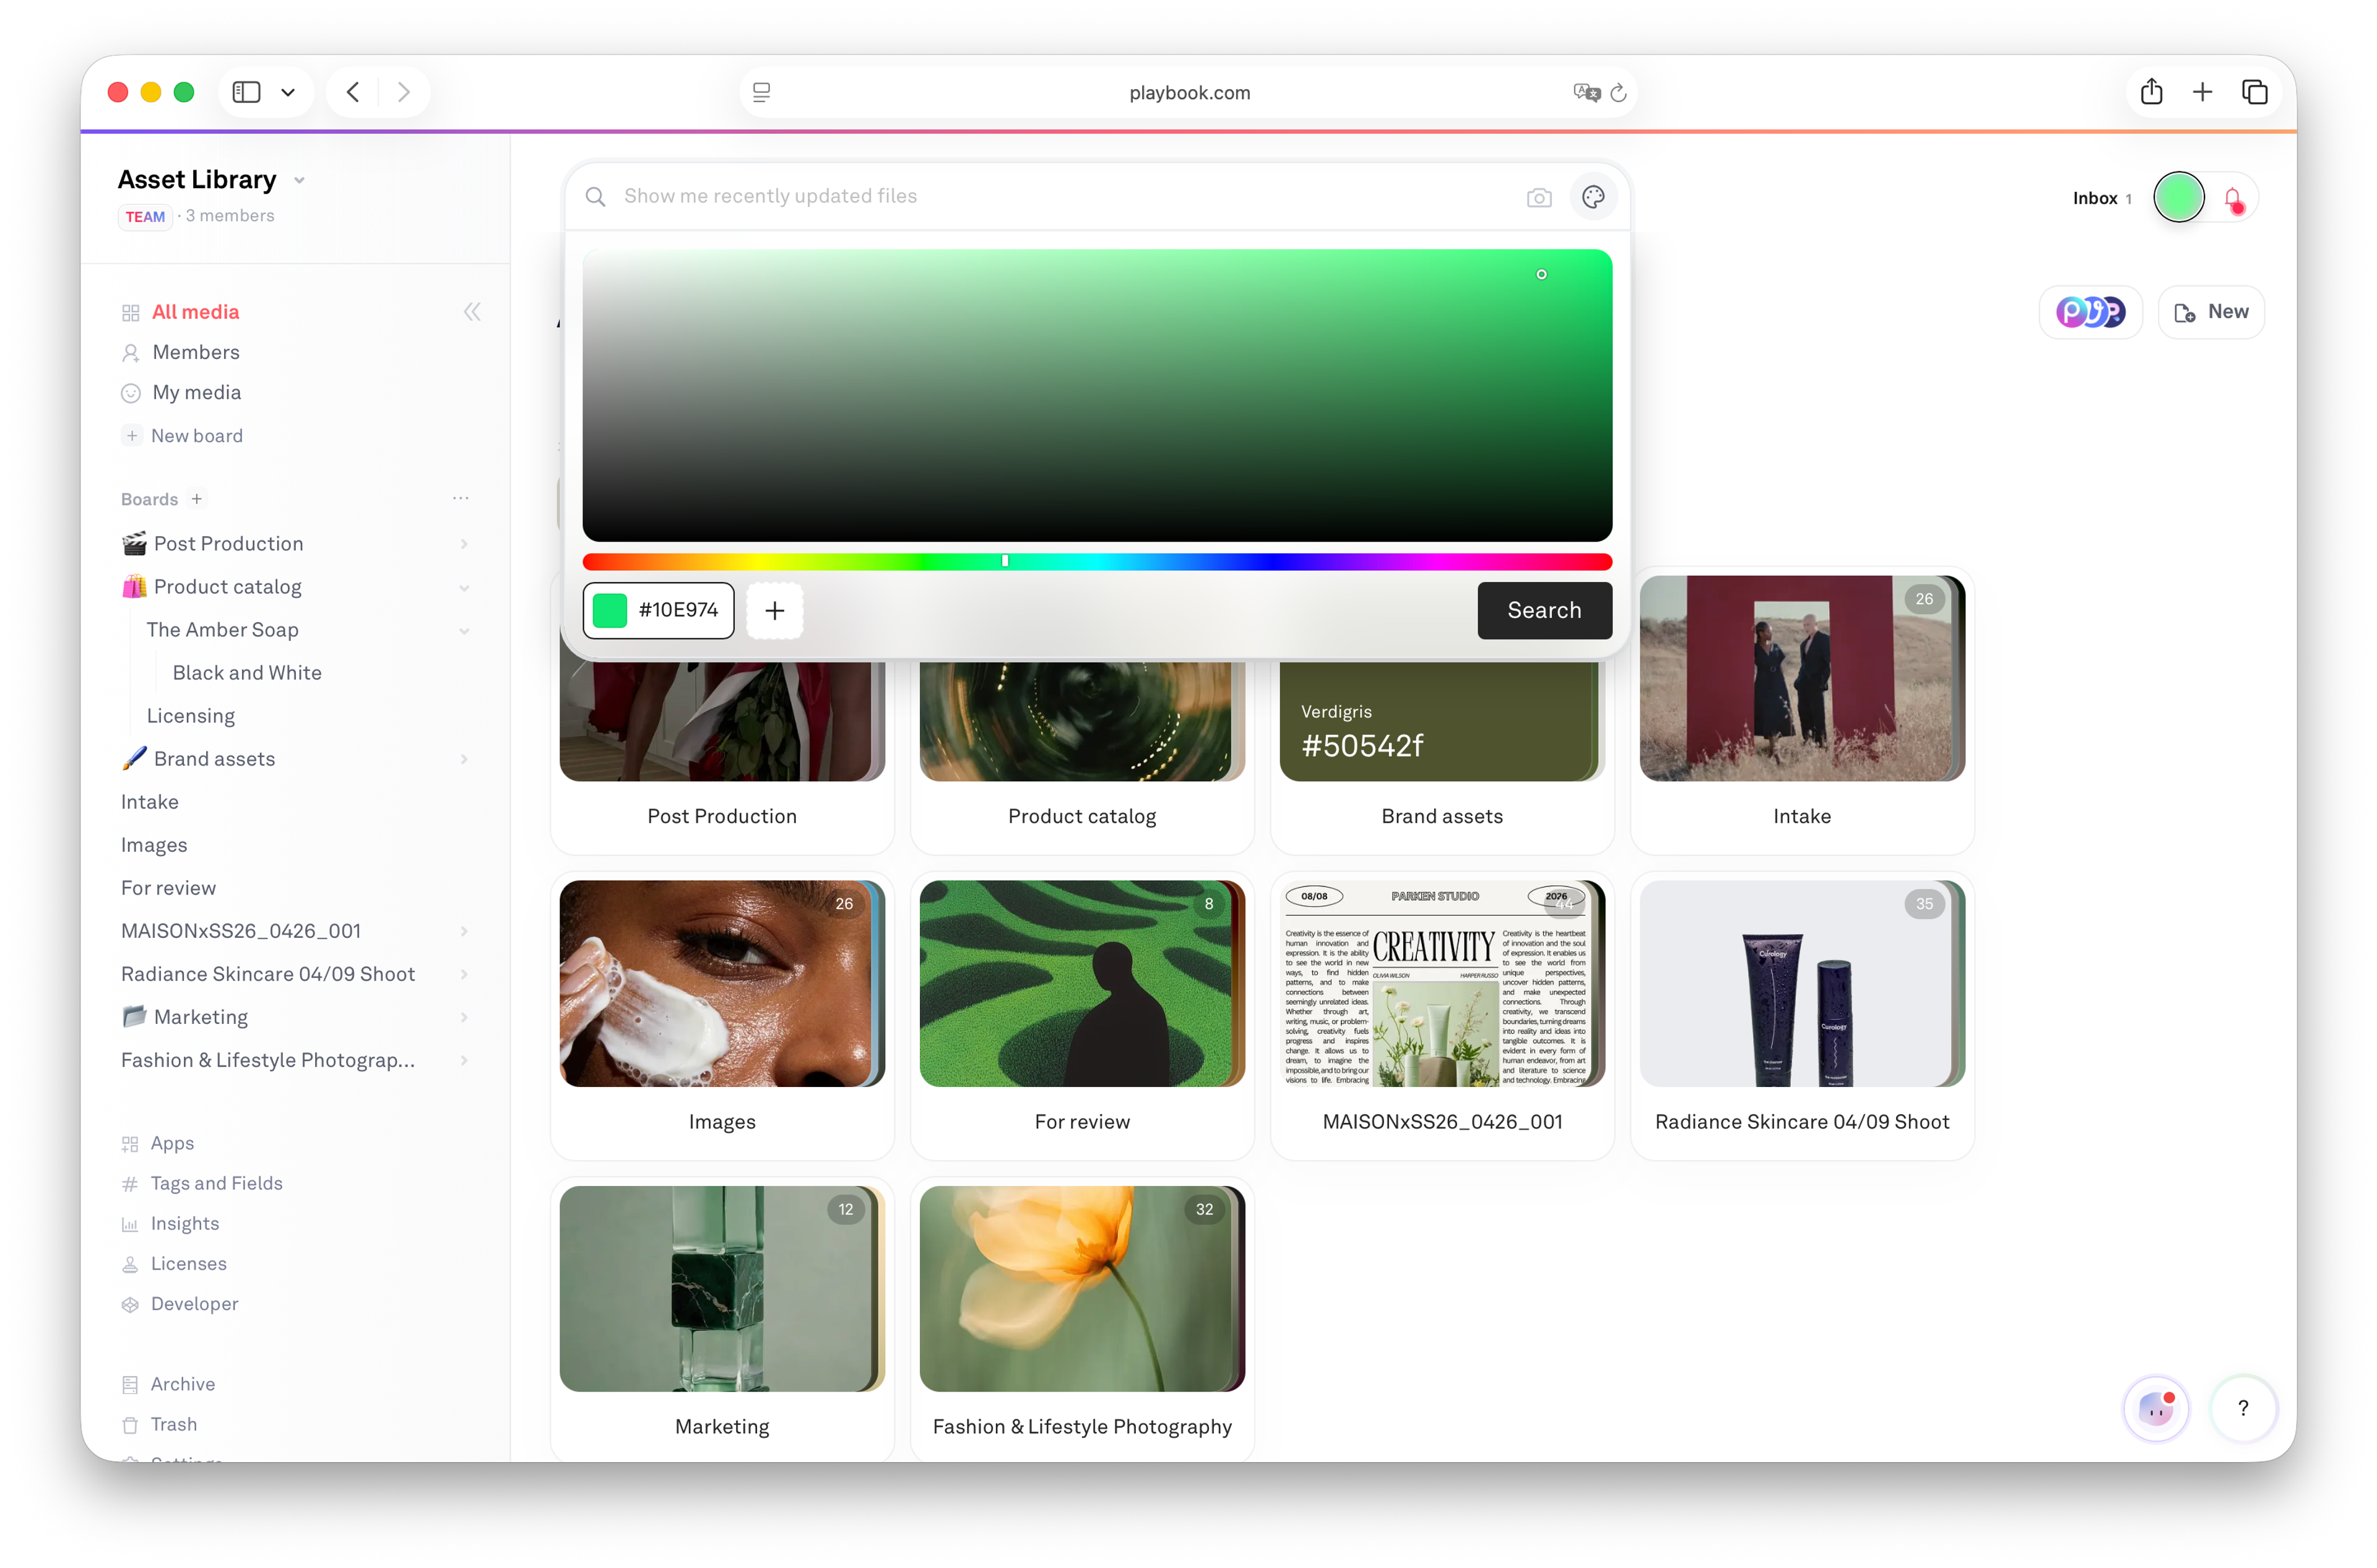Expand Fashion & Lifestyle Photography board
Image resolution: width=2377 pixels, height=1568 pixels.
coord(464,1060)
